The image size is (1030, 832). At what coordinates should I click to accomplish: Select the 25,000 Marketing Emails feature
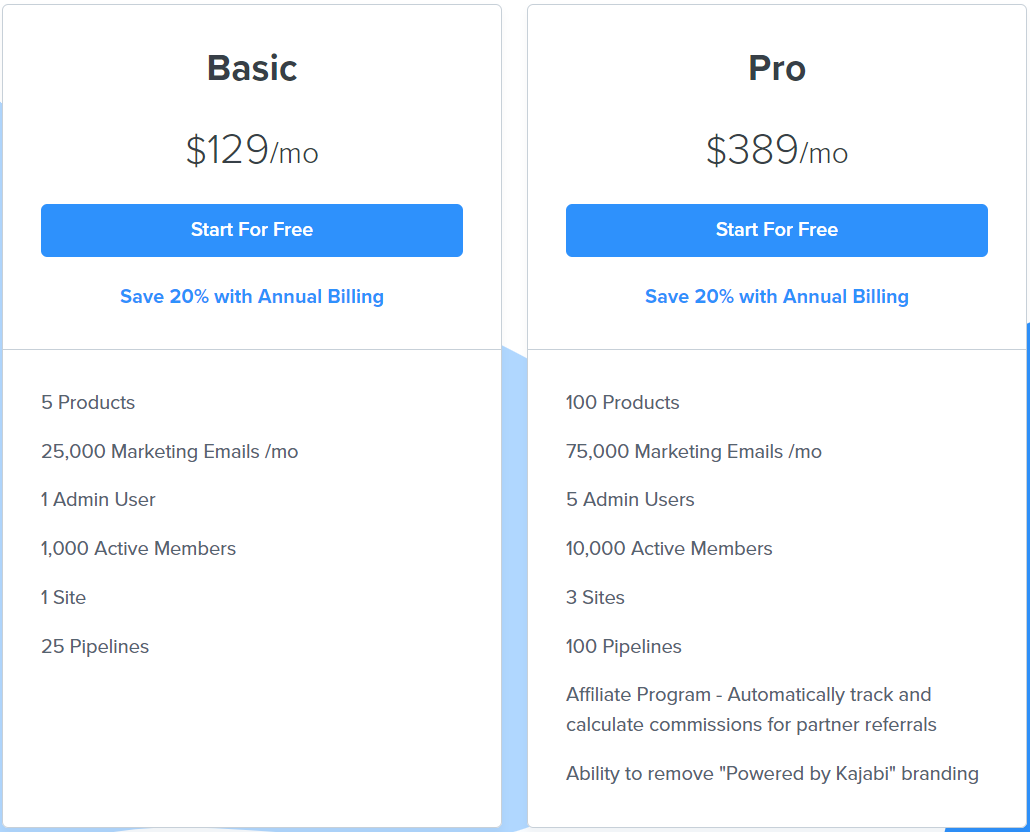170,452
